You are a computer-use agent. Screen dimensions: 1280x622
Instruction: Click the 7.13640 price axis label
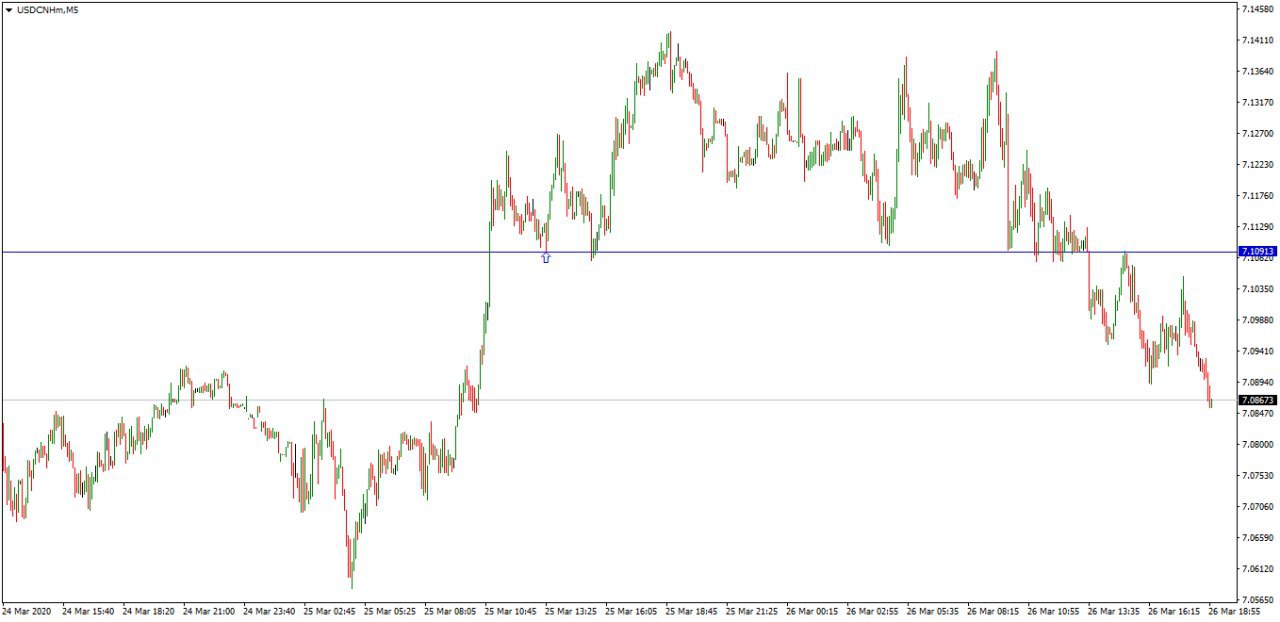tap(1258, 71)
